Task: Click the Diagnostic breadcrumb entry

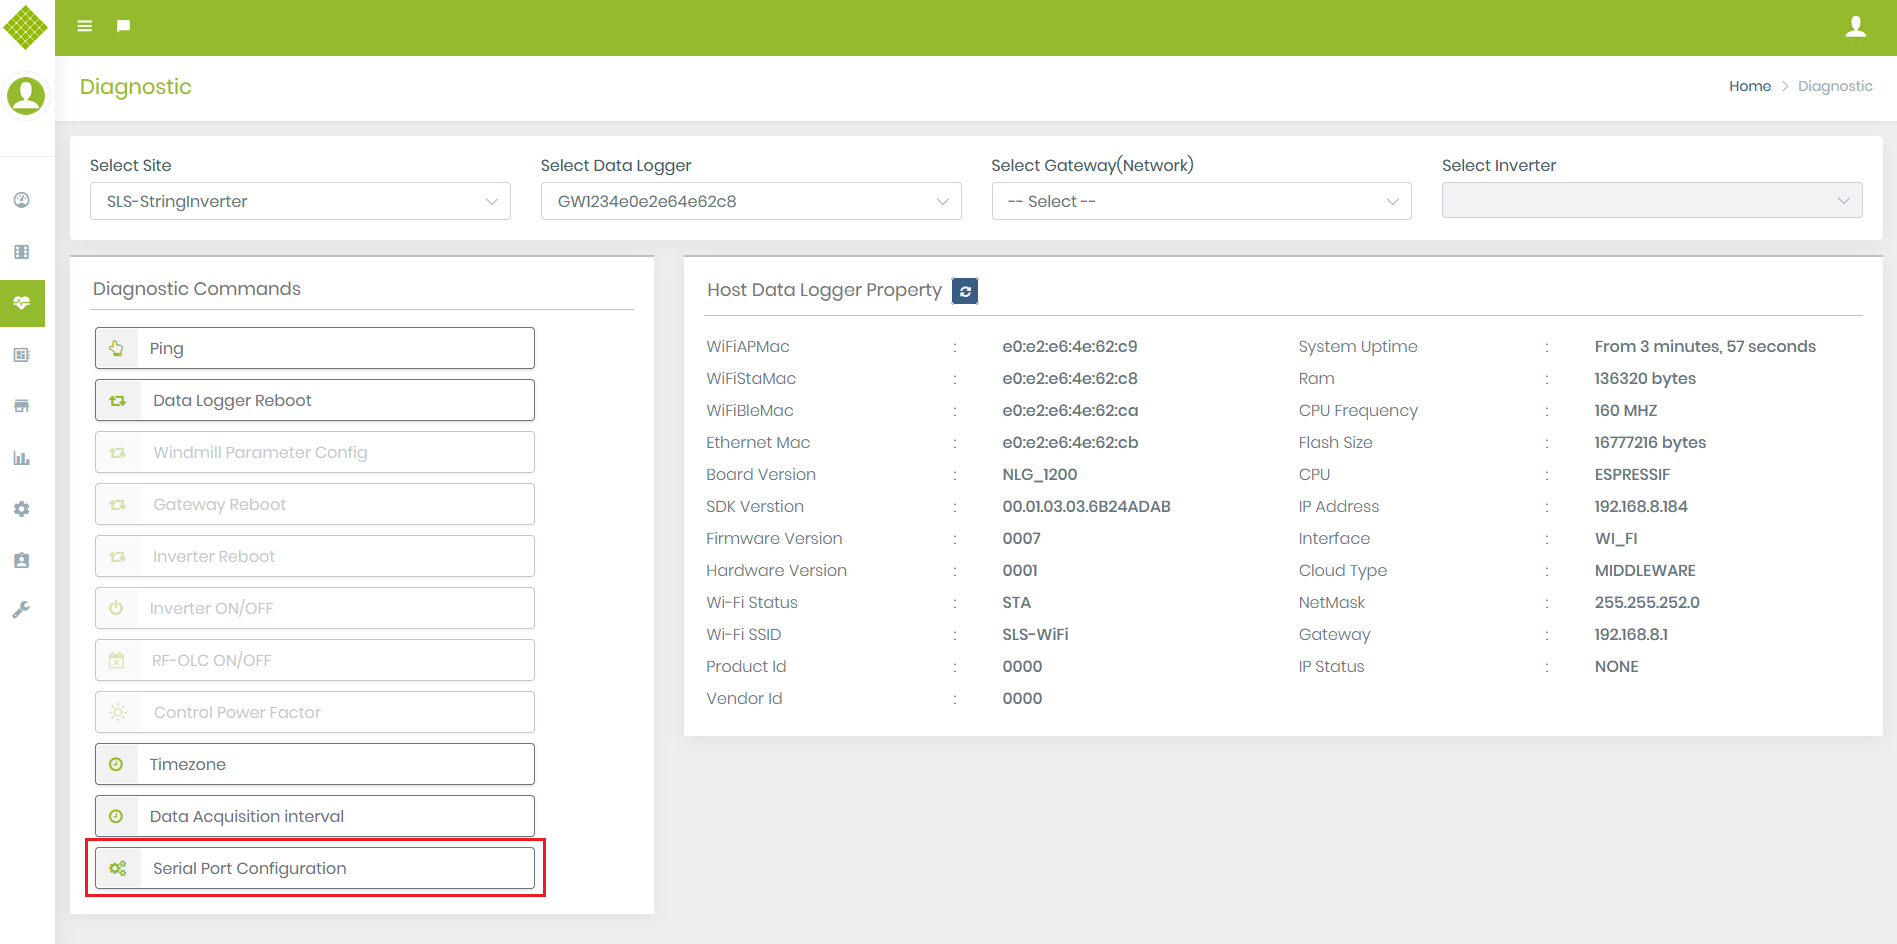Action: [x=1835, y=86]
